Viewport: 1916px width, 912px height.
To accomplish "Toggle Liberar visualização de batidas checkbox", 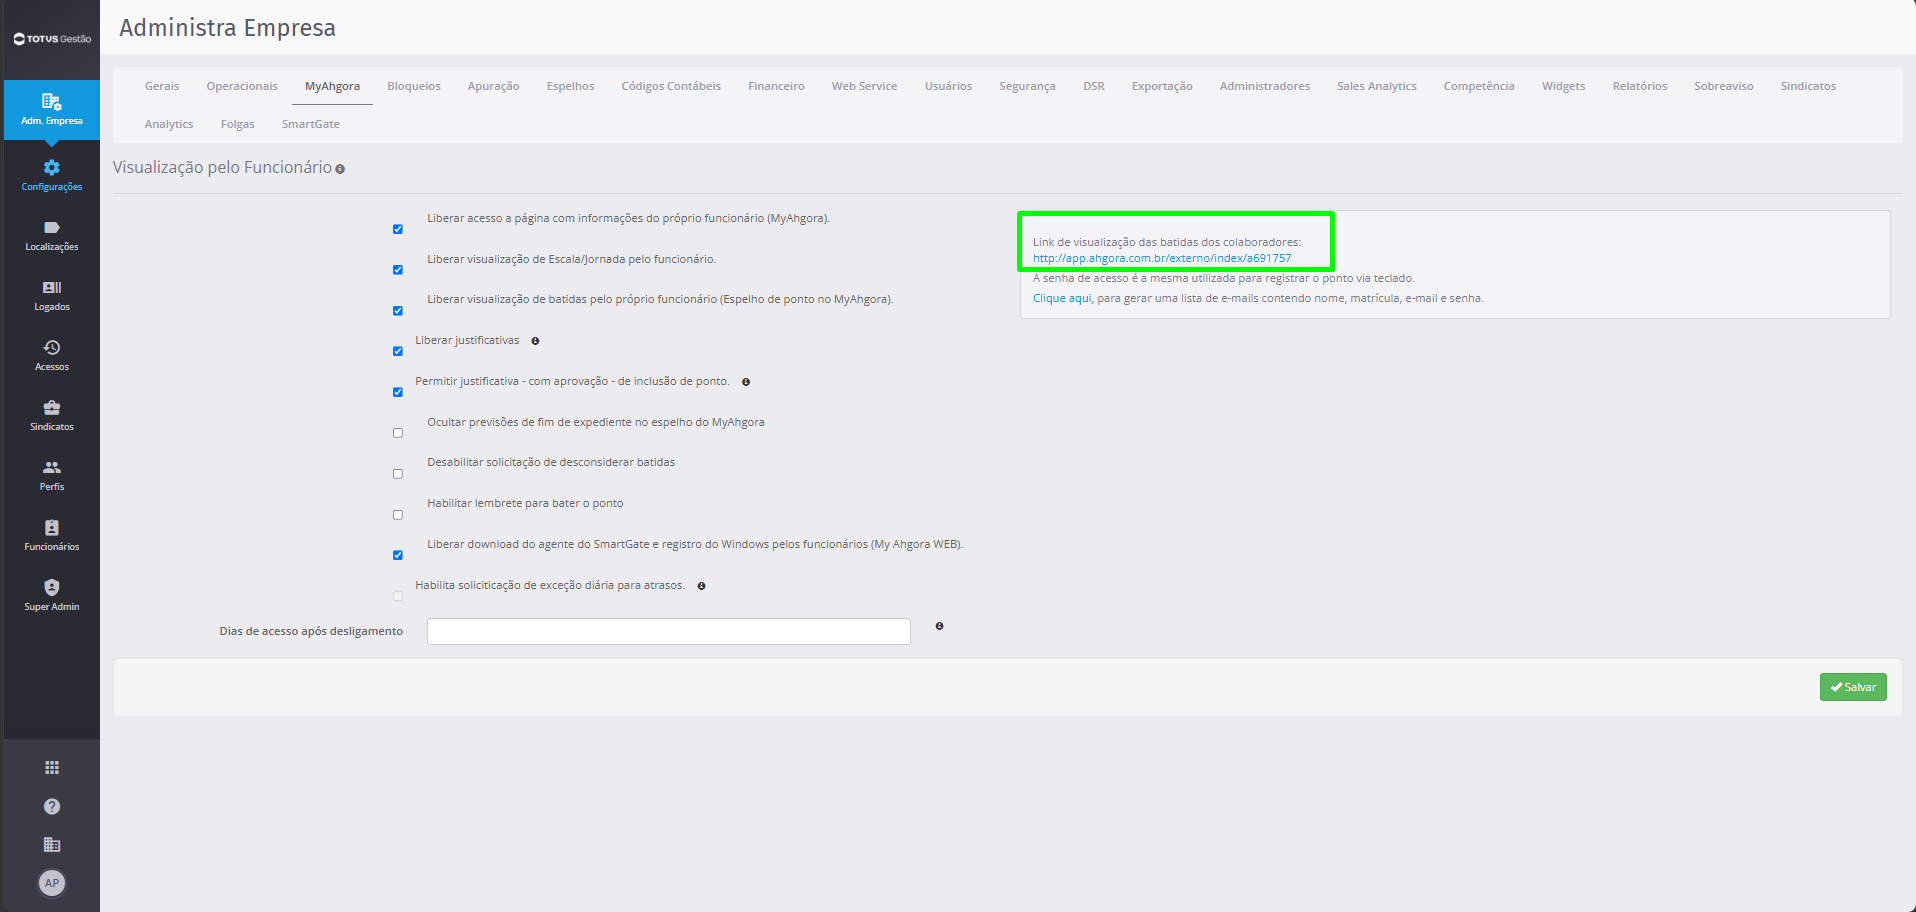I will click(x=398, y=311).
